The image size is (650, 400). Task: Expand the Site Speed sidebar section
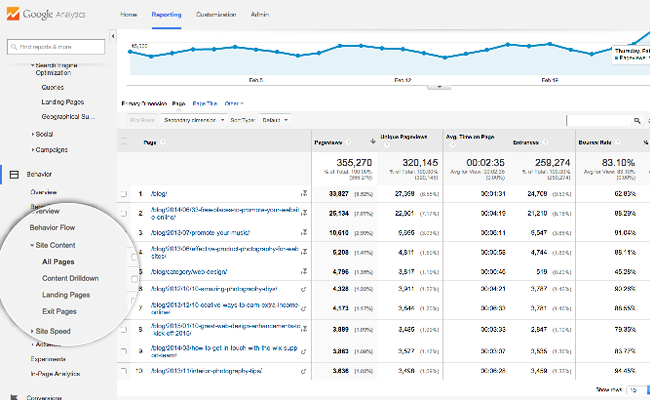53,330
